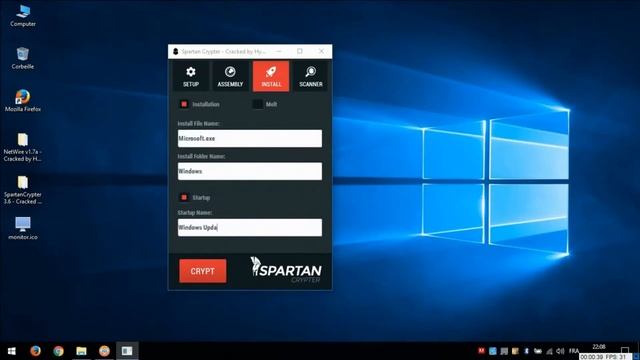This screenshot has height=360, width=640.
Task: Focus the Startup Name input field
Action: coord(250,227)
